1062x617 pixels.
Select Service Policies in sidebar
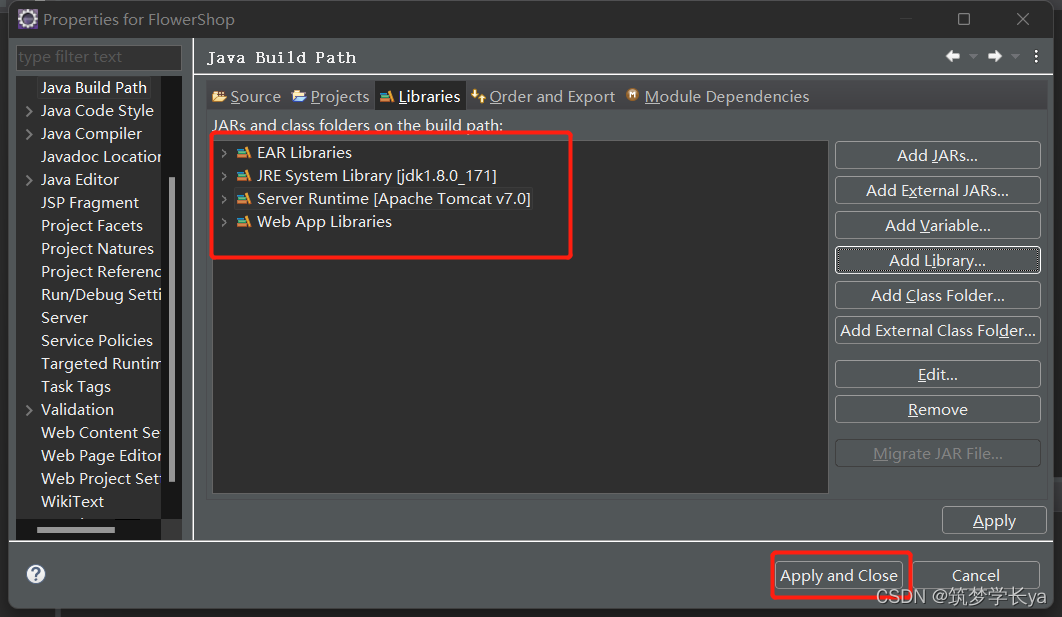(97, 341)
